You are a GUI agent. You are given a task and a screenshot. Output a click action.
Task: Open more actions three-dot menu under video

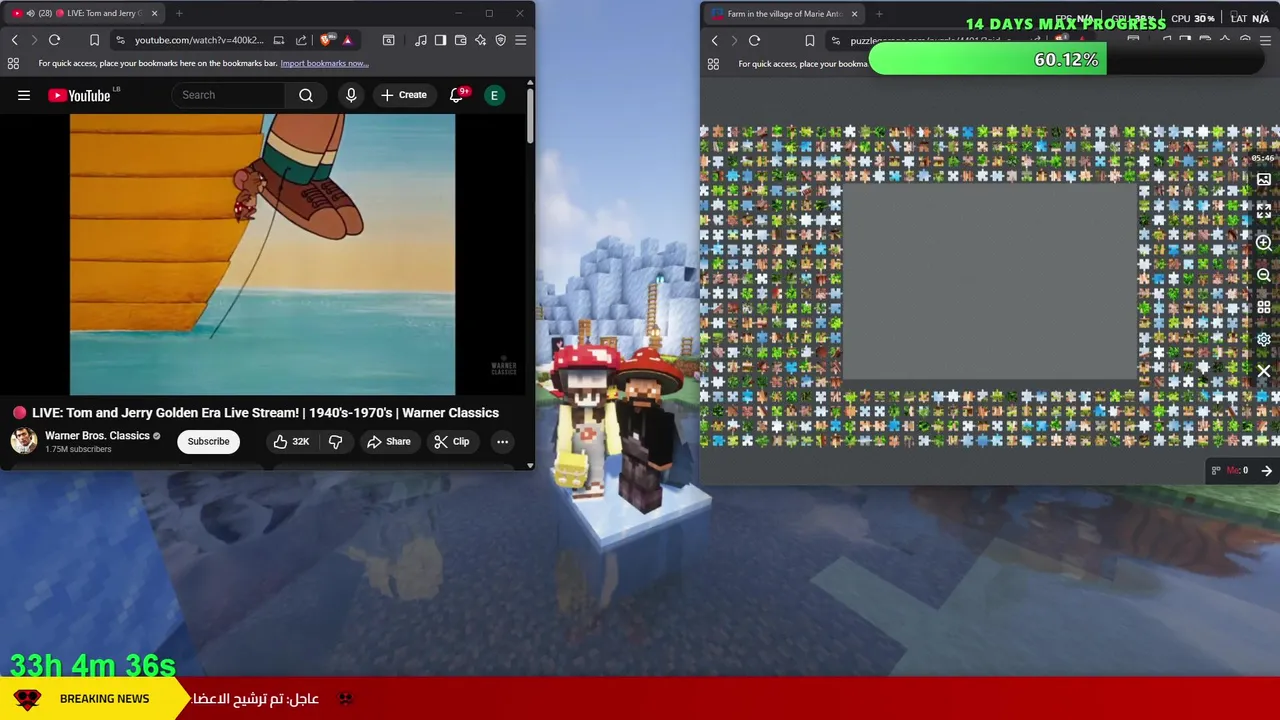[502, 441]
